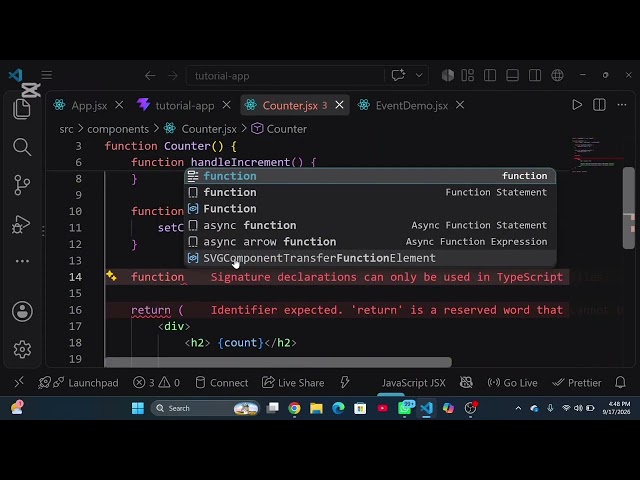Screen dimensions: 640x480
Task: Open remote window indicator in status bar
Action: point(19,382)
